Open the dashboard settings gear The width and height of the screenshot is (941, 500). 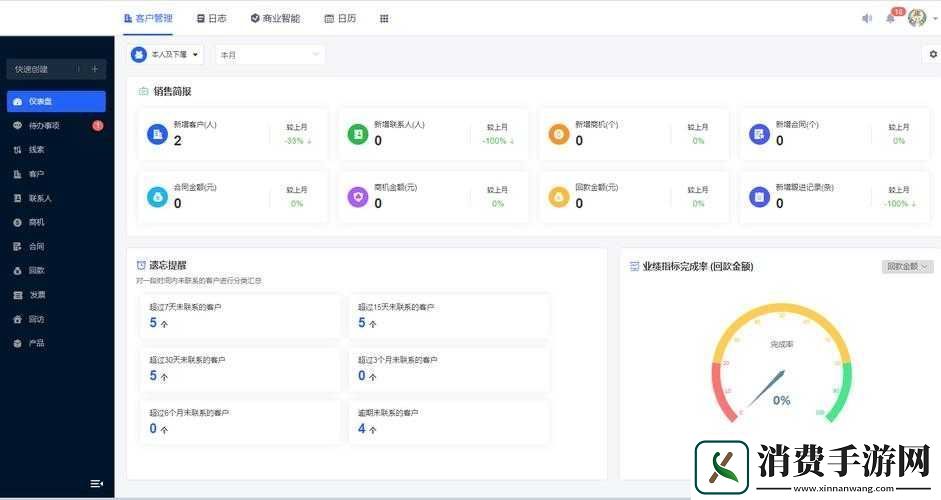pos(933,54)
